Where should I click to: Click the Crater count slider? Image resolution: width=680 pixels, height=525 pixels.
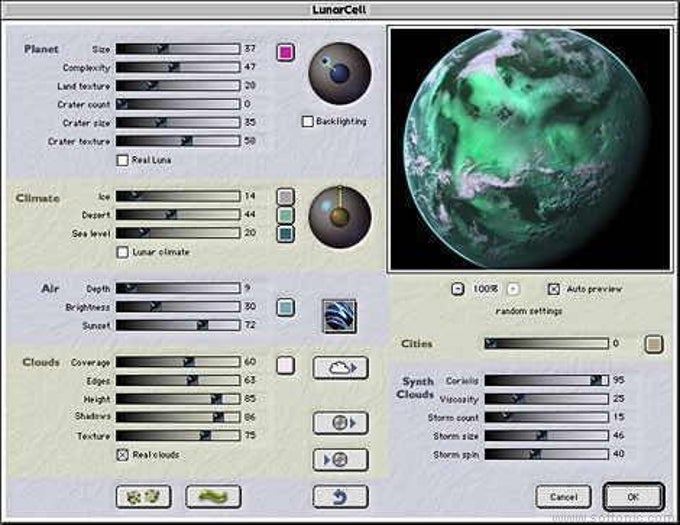pyautogui.click(x=178, y=104)
